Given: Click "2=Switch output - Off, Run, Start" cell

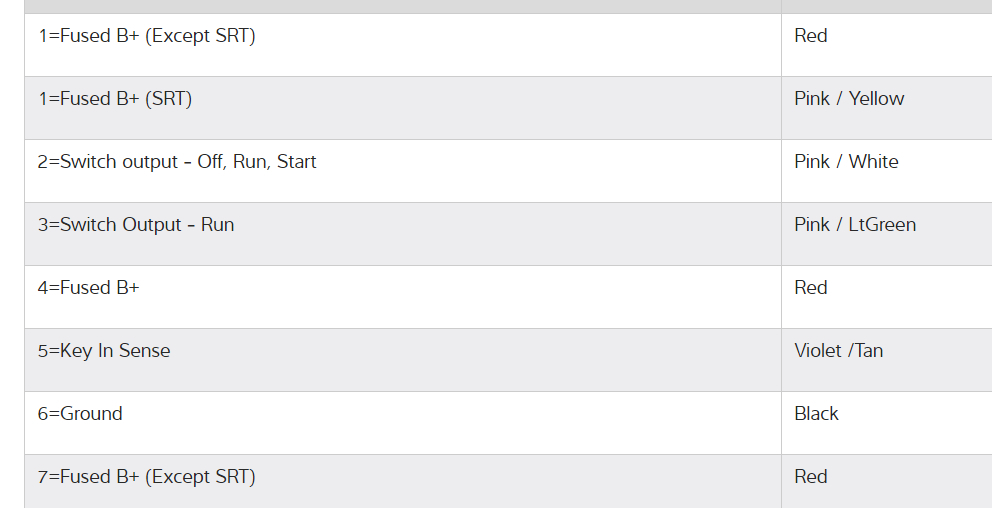Looking at the screenshot, I should tap(177, 162).
